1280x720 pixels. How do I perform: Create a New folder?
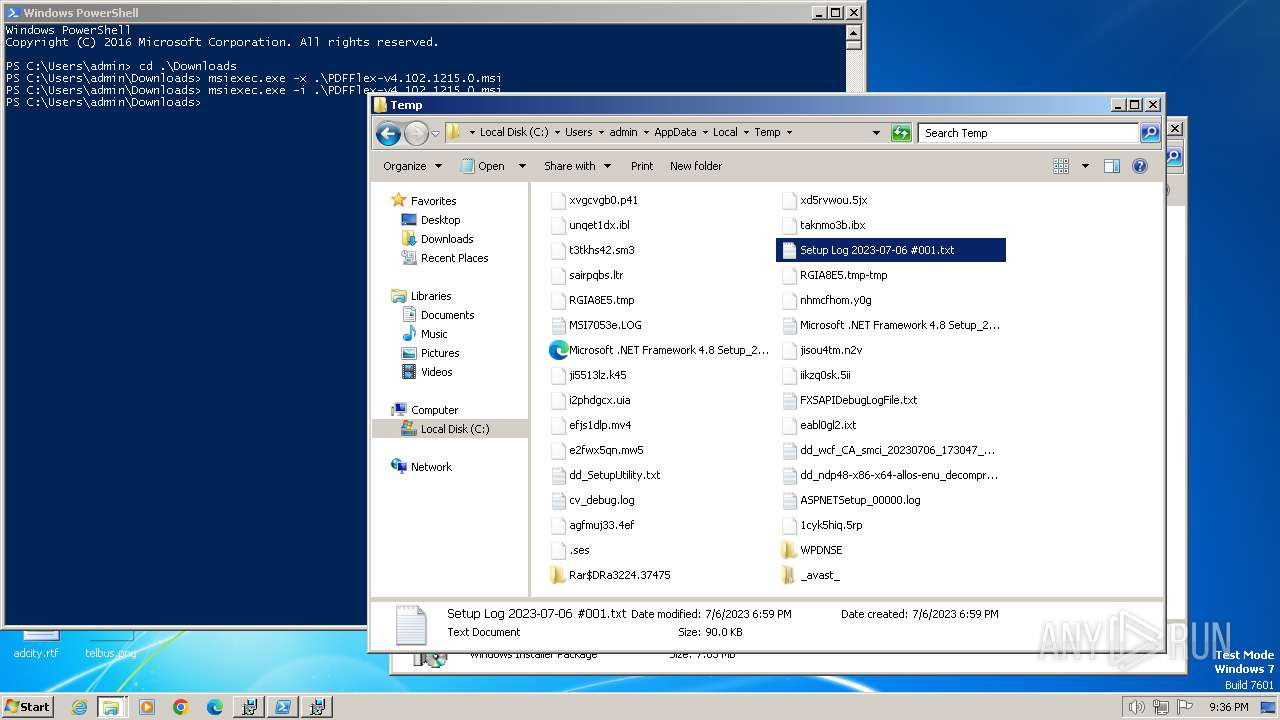696,166
